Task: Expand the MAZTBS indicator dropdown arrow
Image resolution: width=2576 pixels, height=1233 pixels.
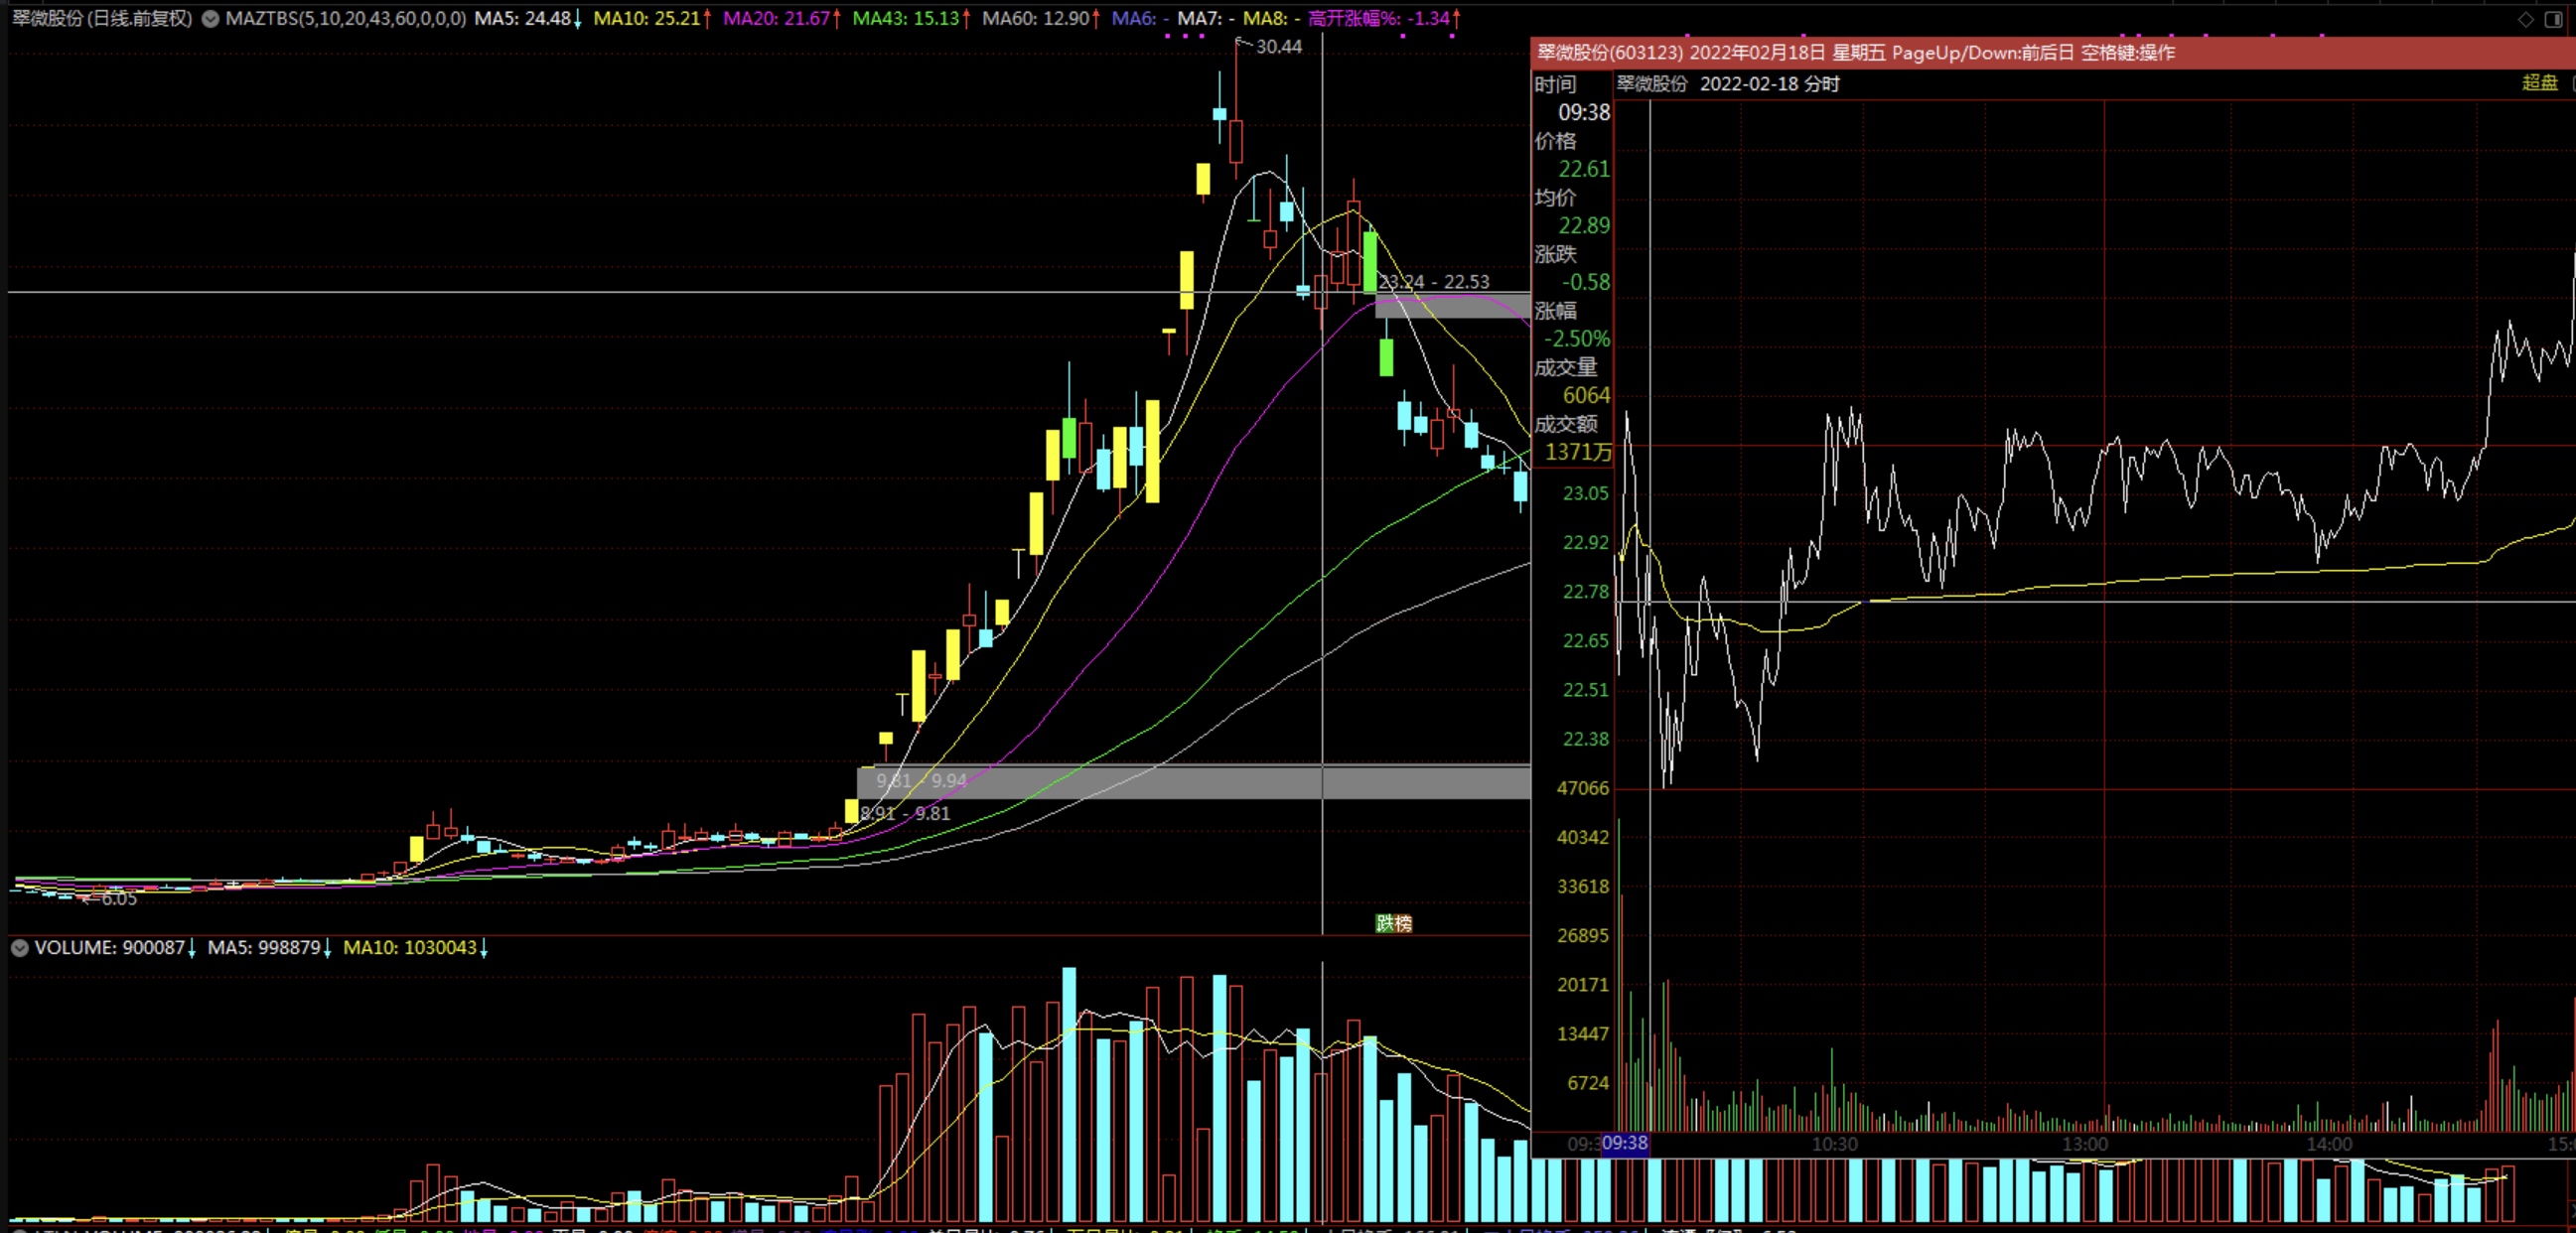Action: point(210,19)
